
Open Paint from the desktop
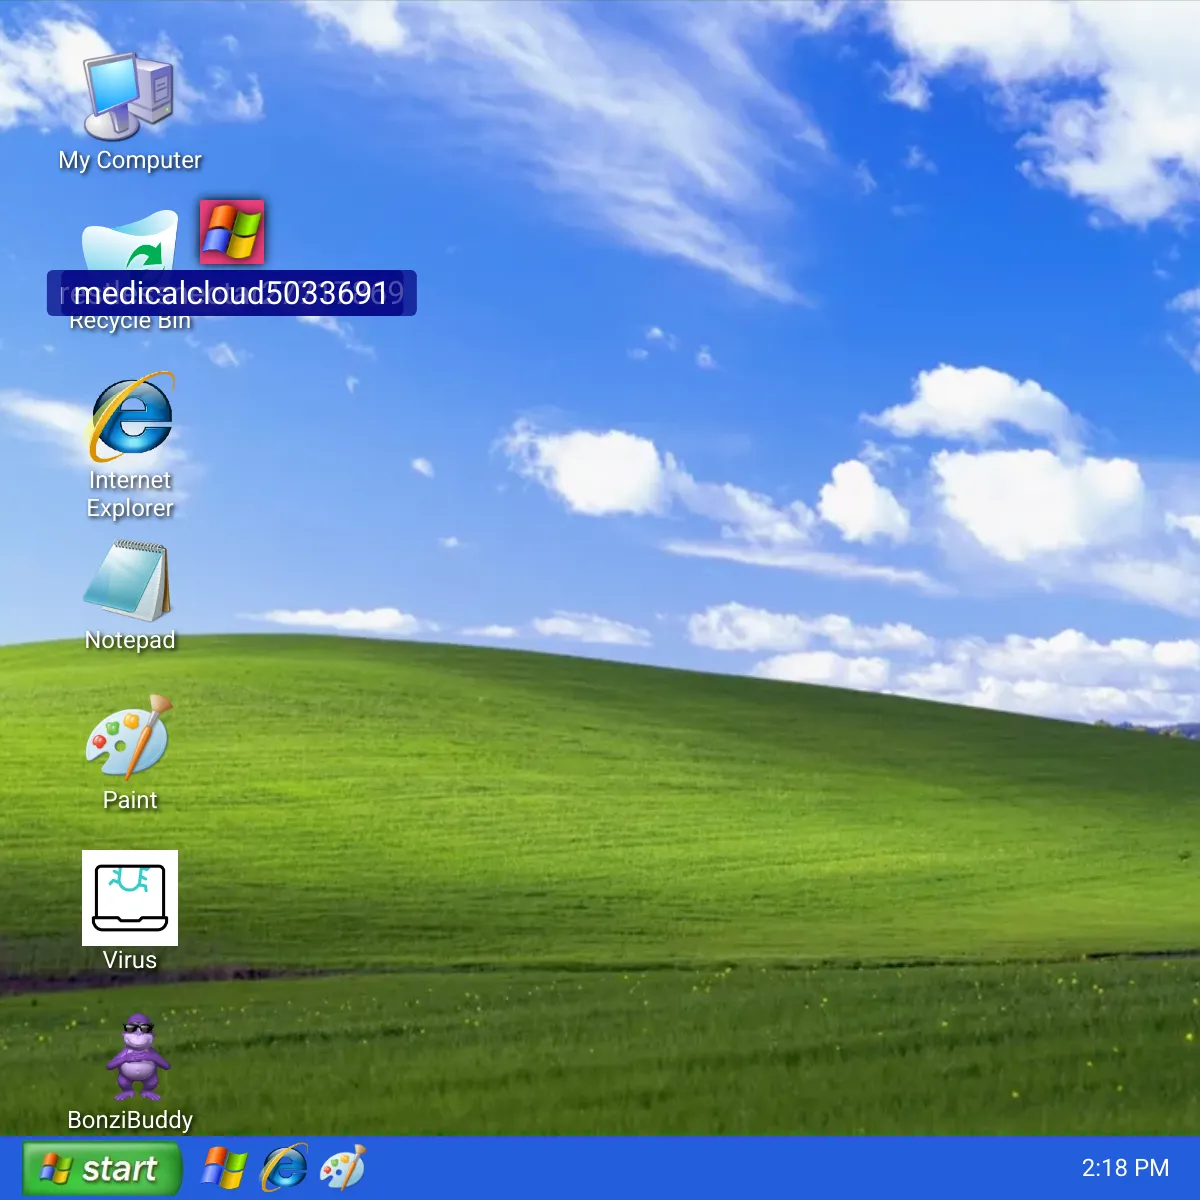(x=130, y=745)
